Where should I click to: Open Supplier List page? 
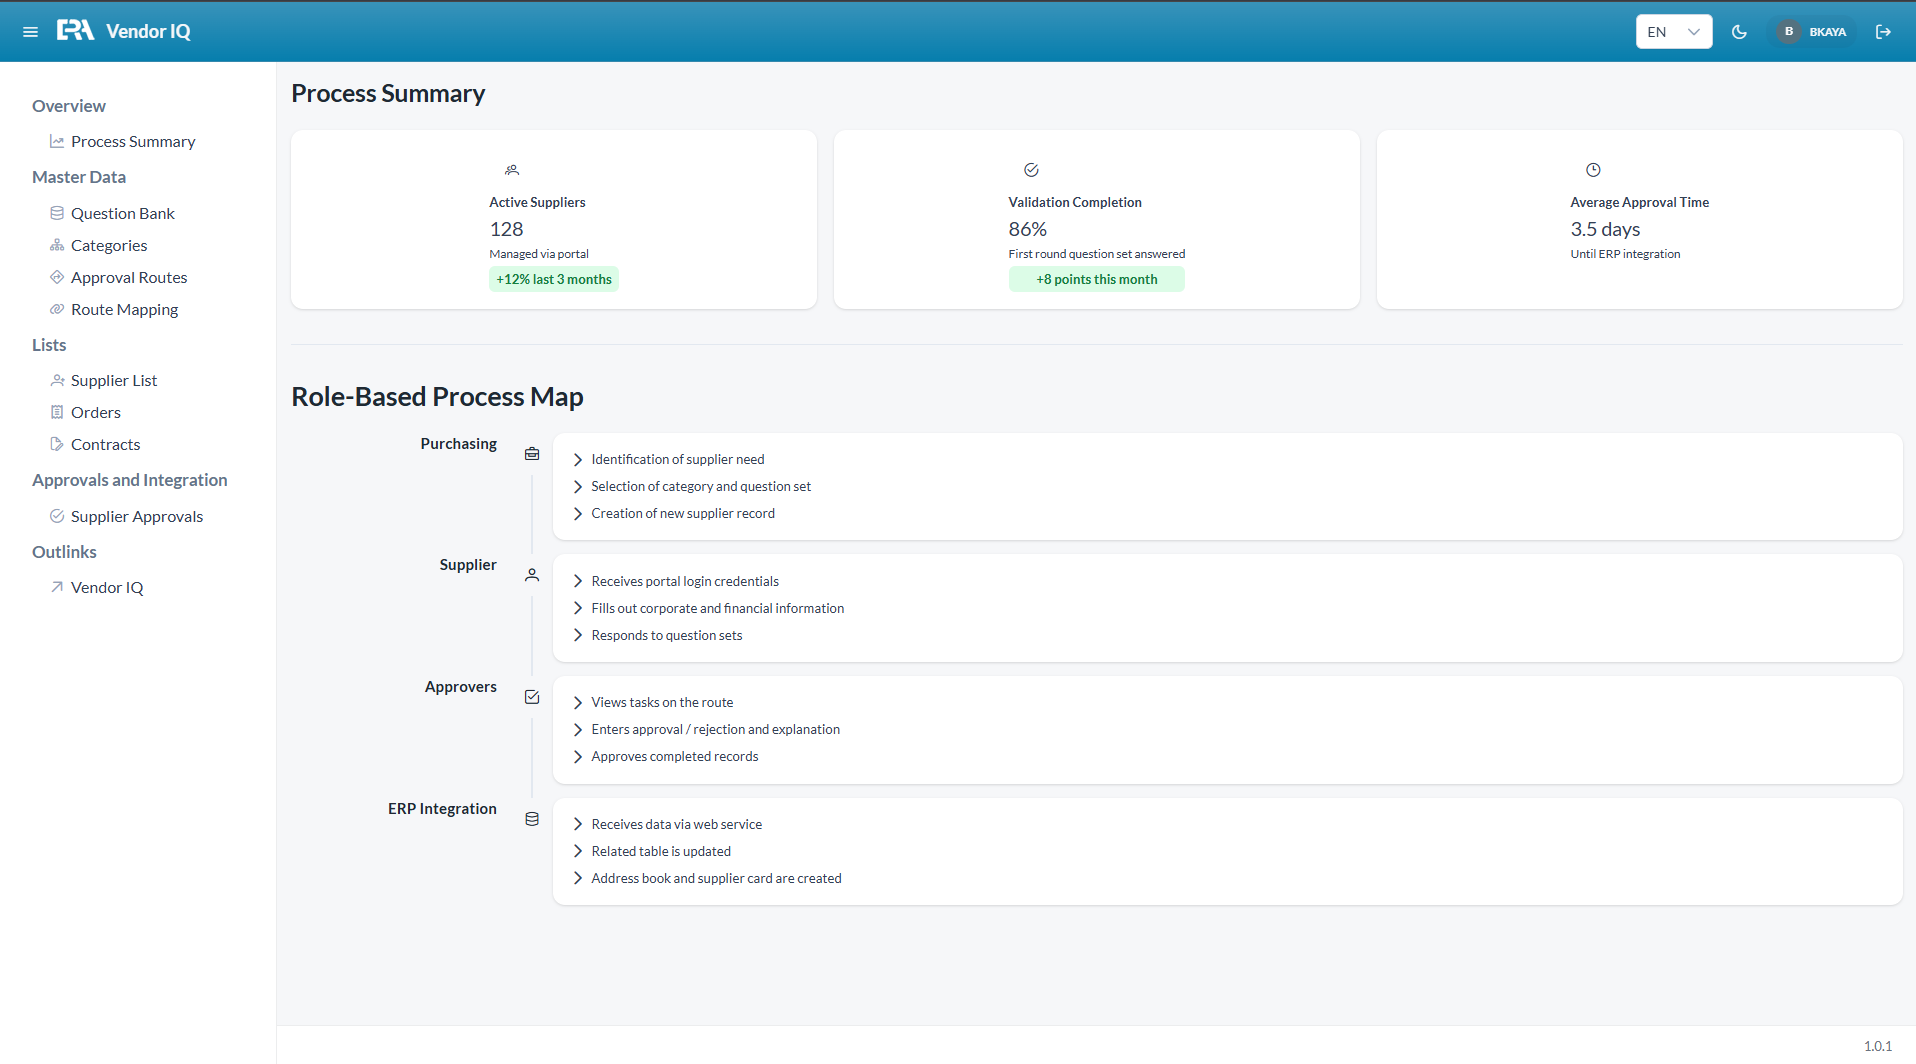coord(113,380)
